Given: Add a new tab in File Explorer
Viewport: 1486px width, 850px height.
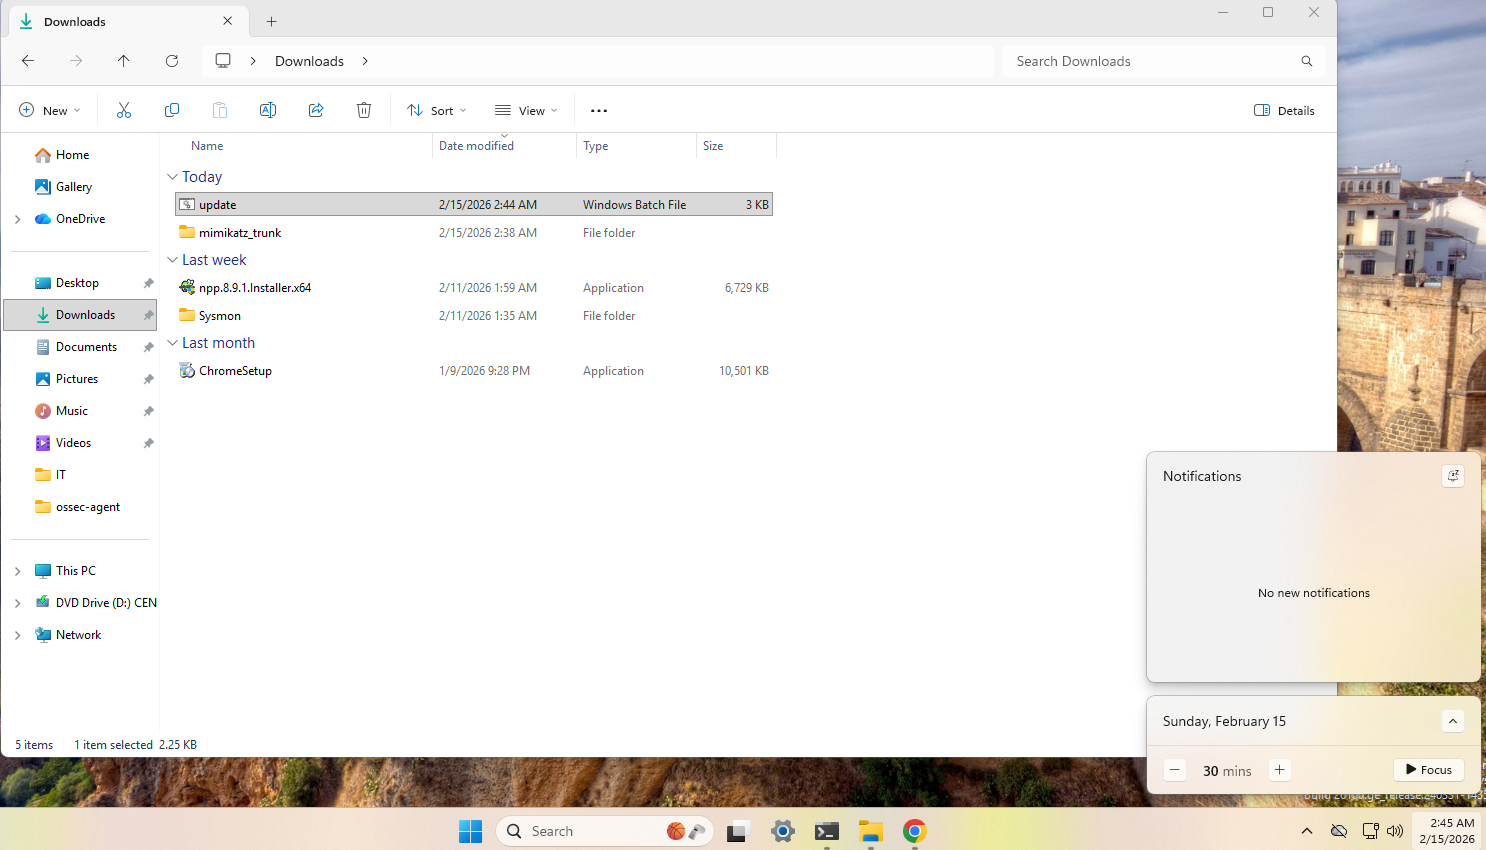Looking at the screenshot, I should pos(271,21).
